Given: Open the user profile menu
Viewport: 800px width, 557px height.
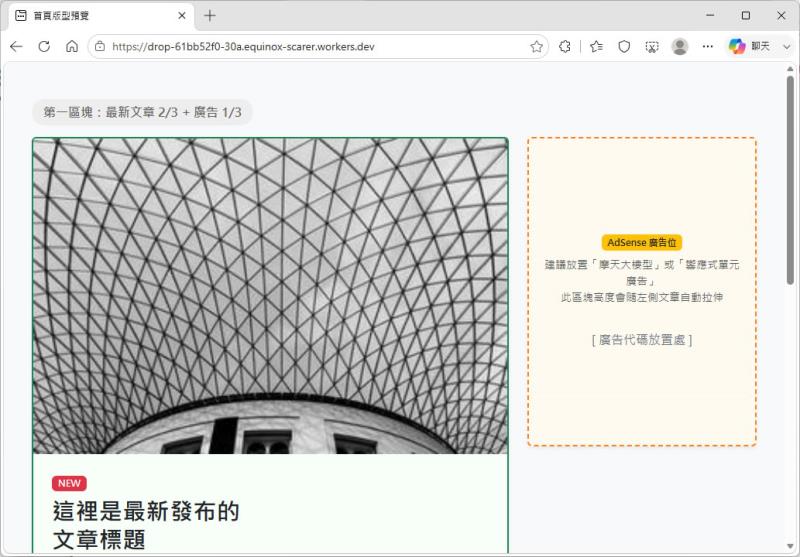Looking at the screenshot, I should 680,46.
